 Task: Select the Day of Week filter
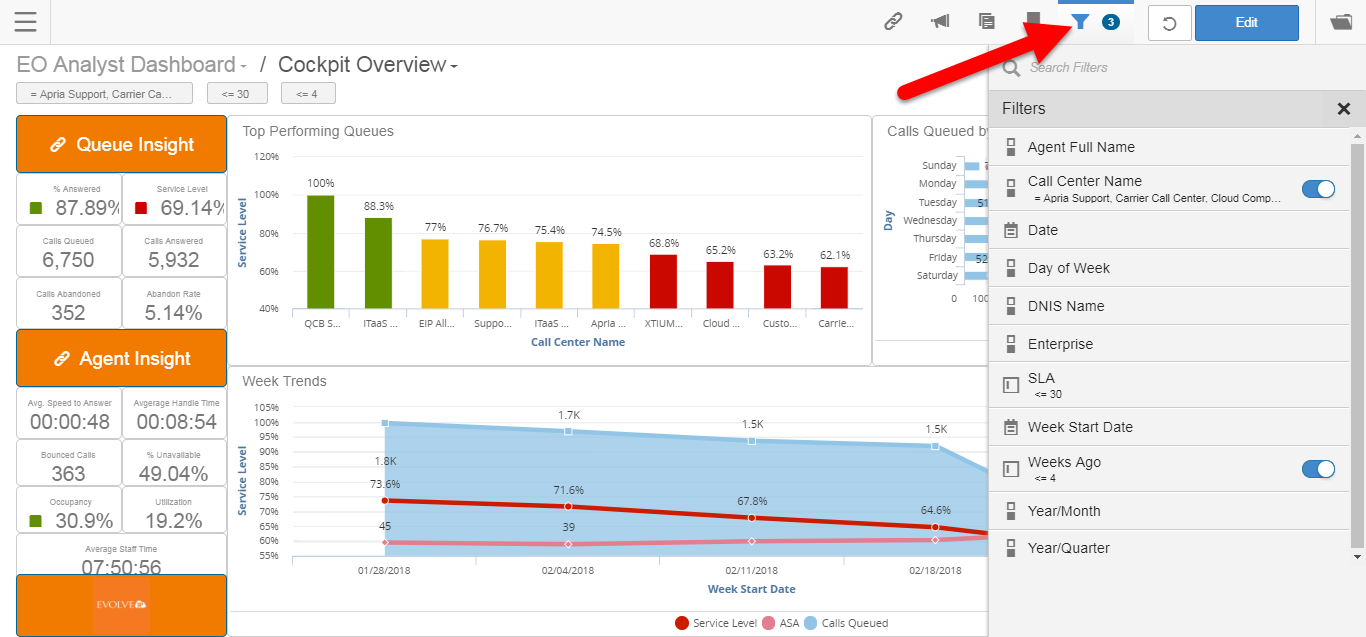(1068, 268)
